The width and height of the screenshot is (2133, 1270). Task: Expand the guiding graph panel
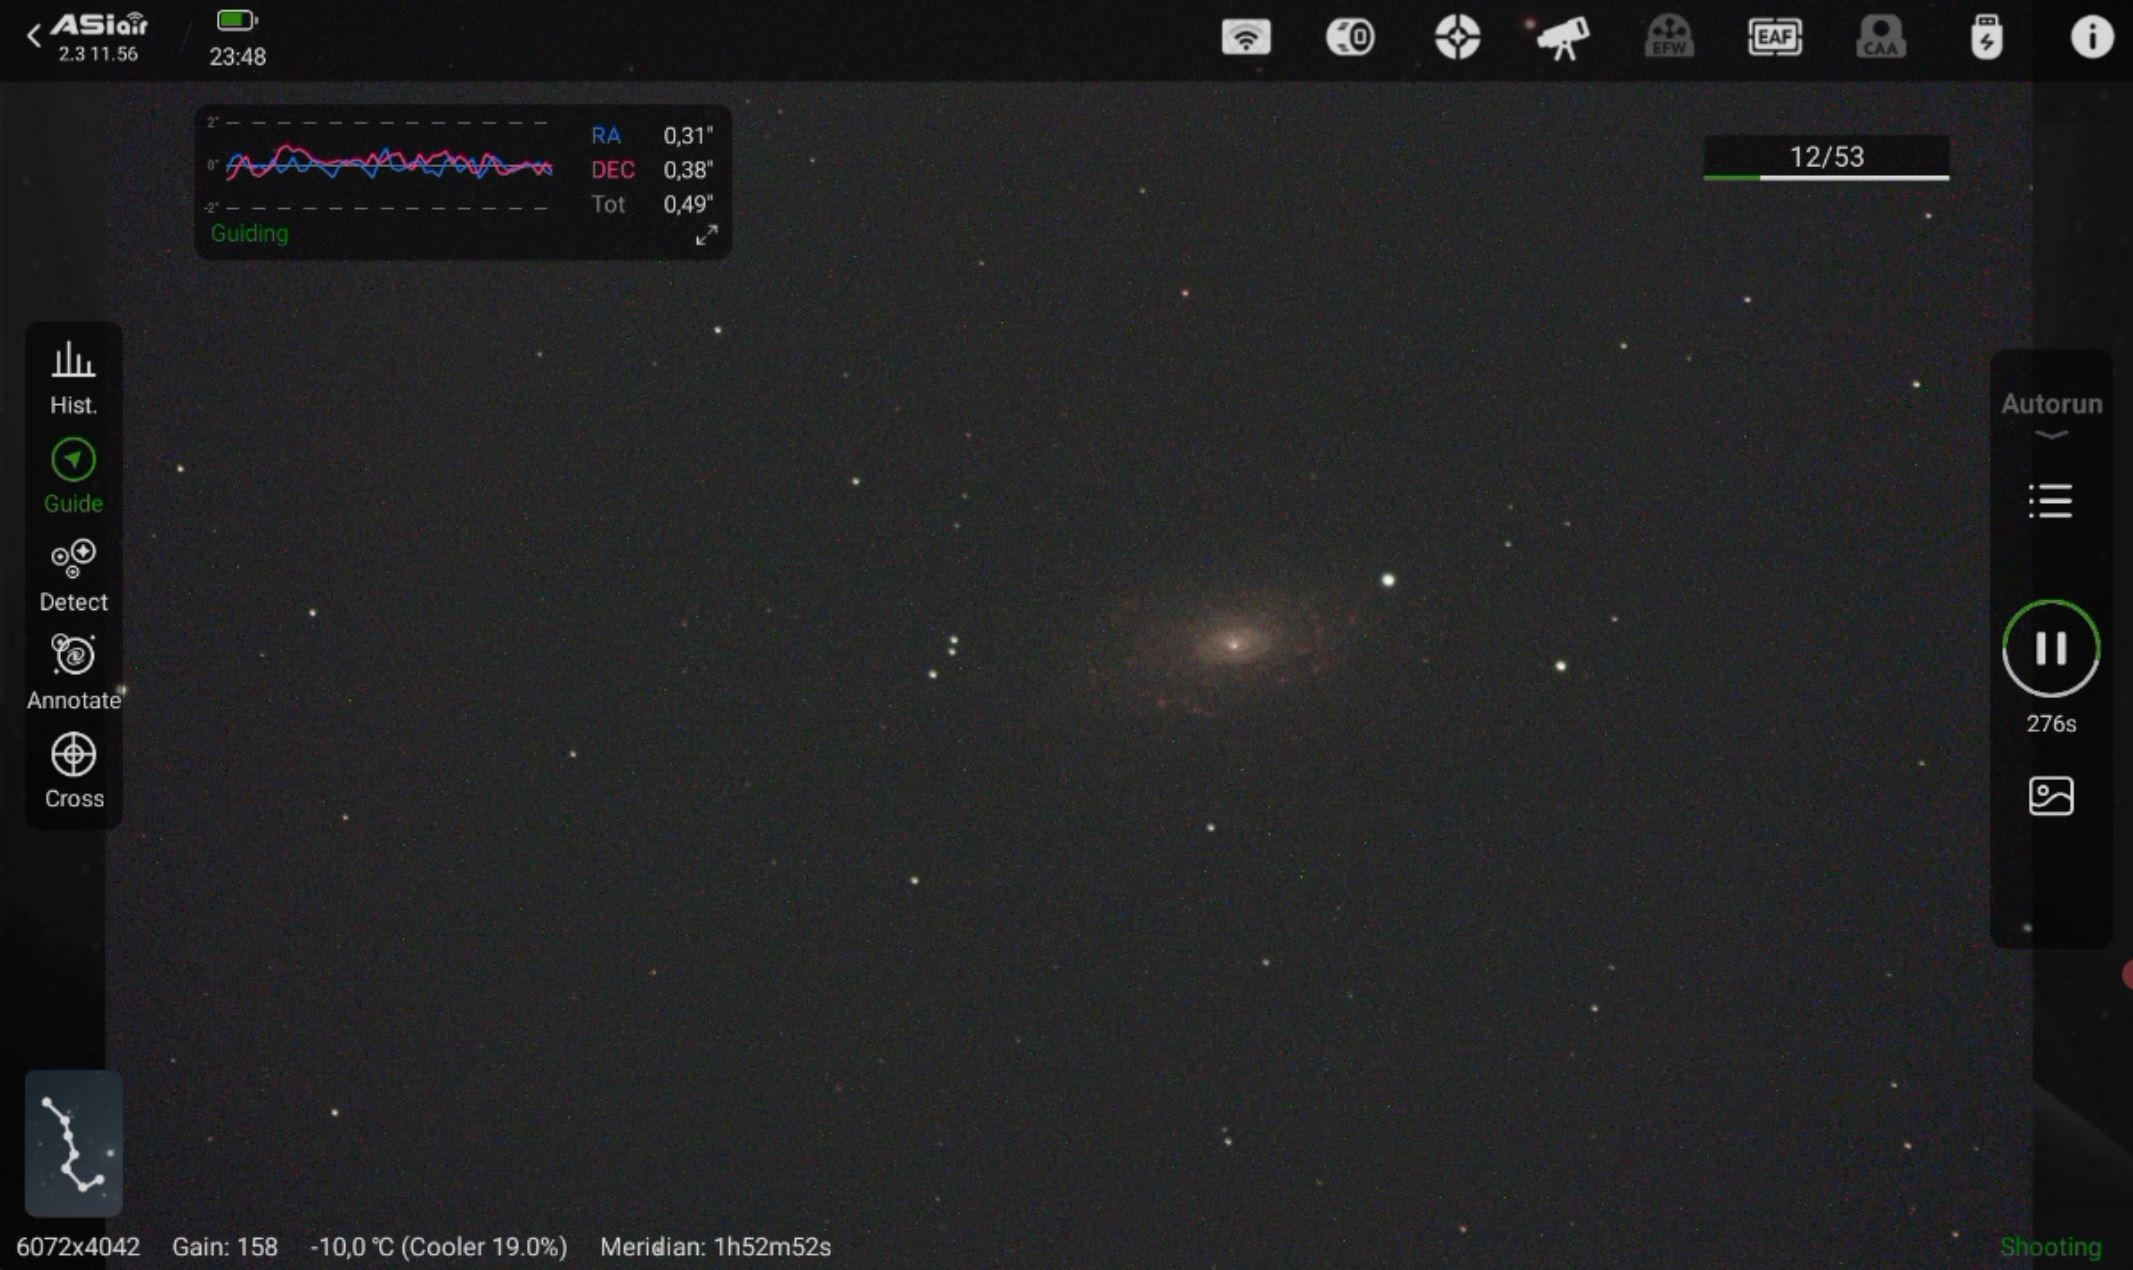coord(706,235)
